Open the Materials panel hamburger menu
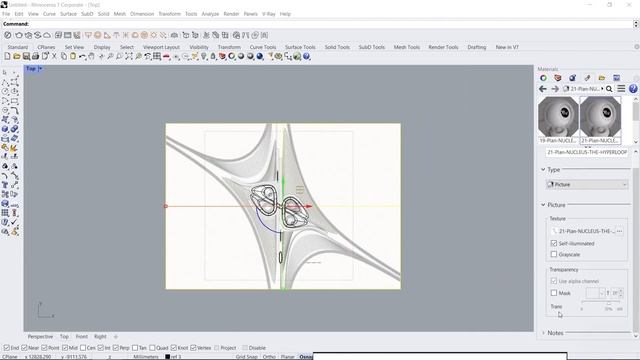This screenshot has height=360, width=640. tap(621, 89)
